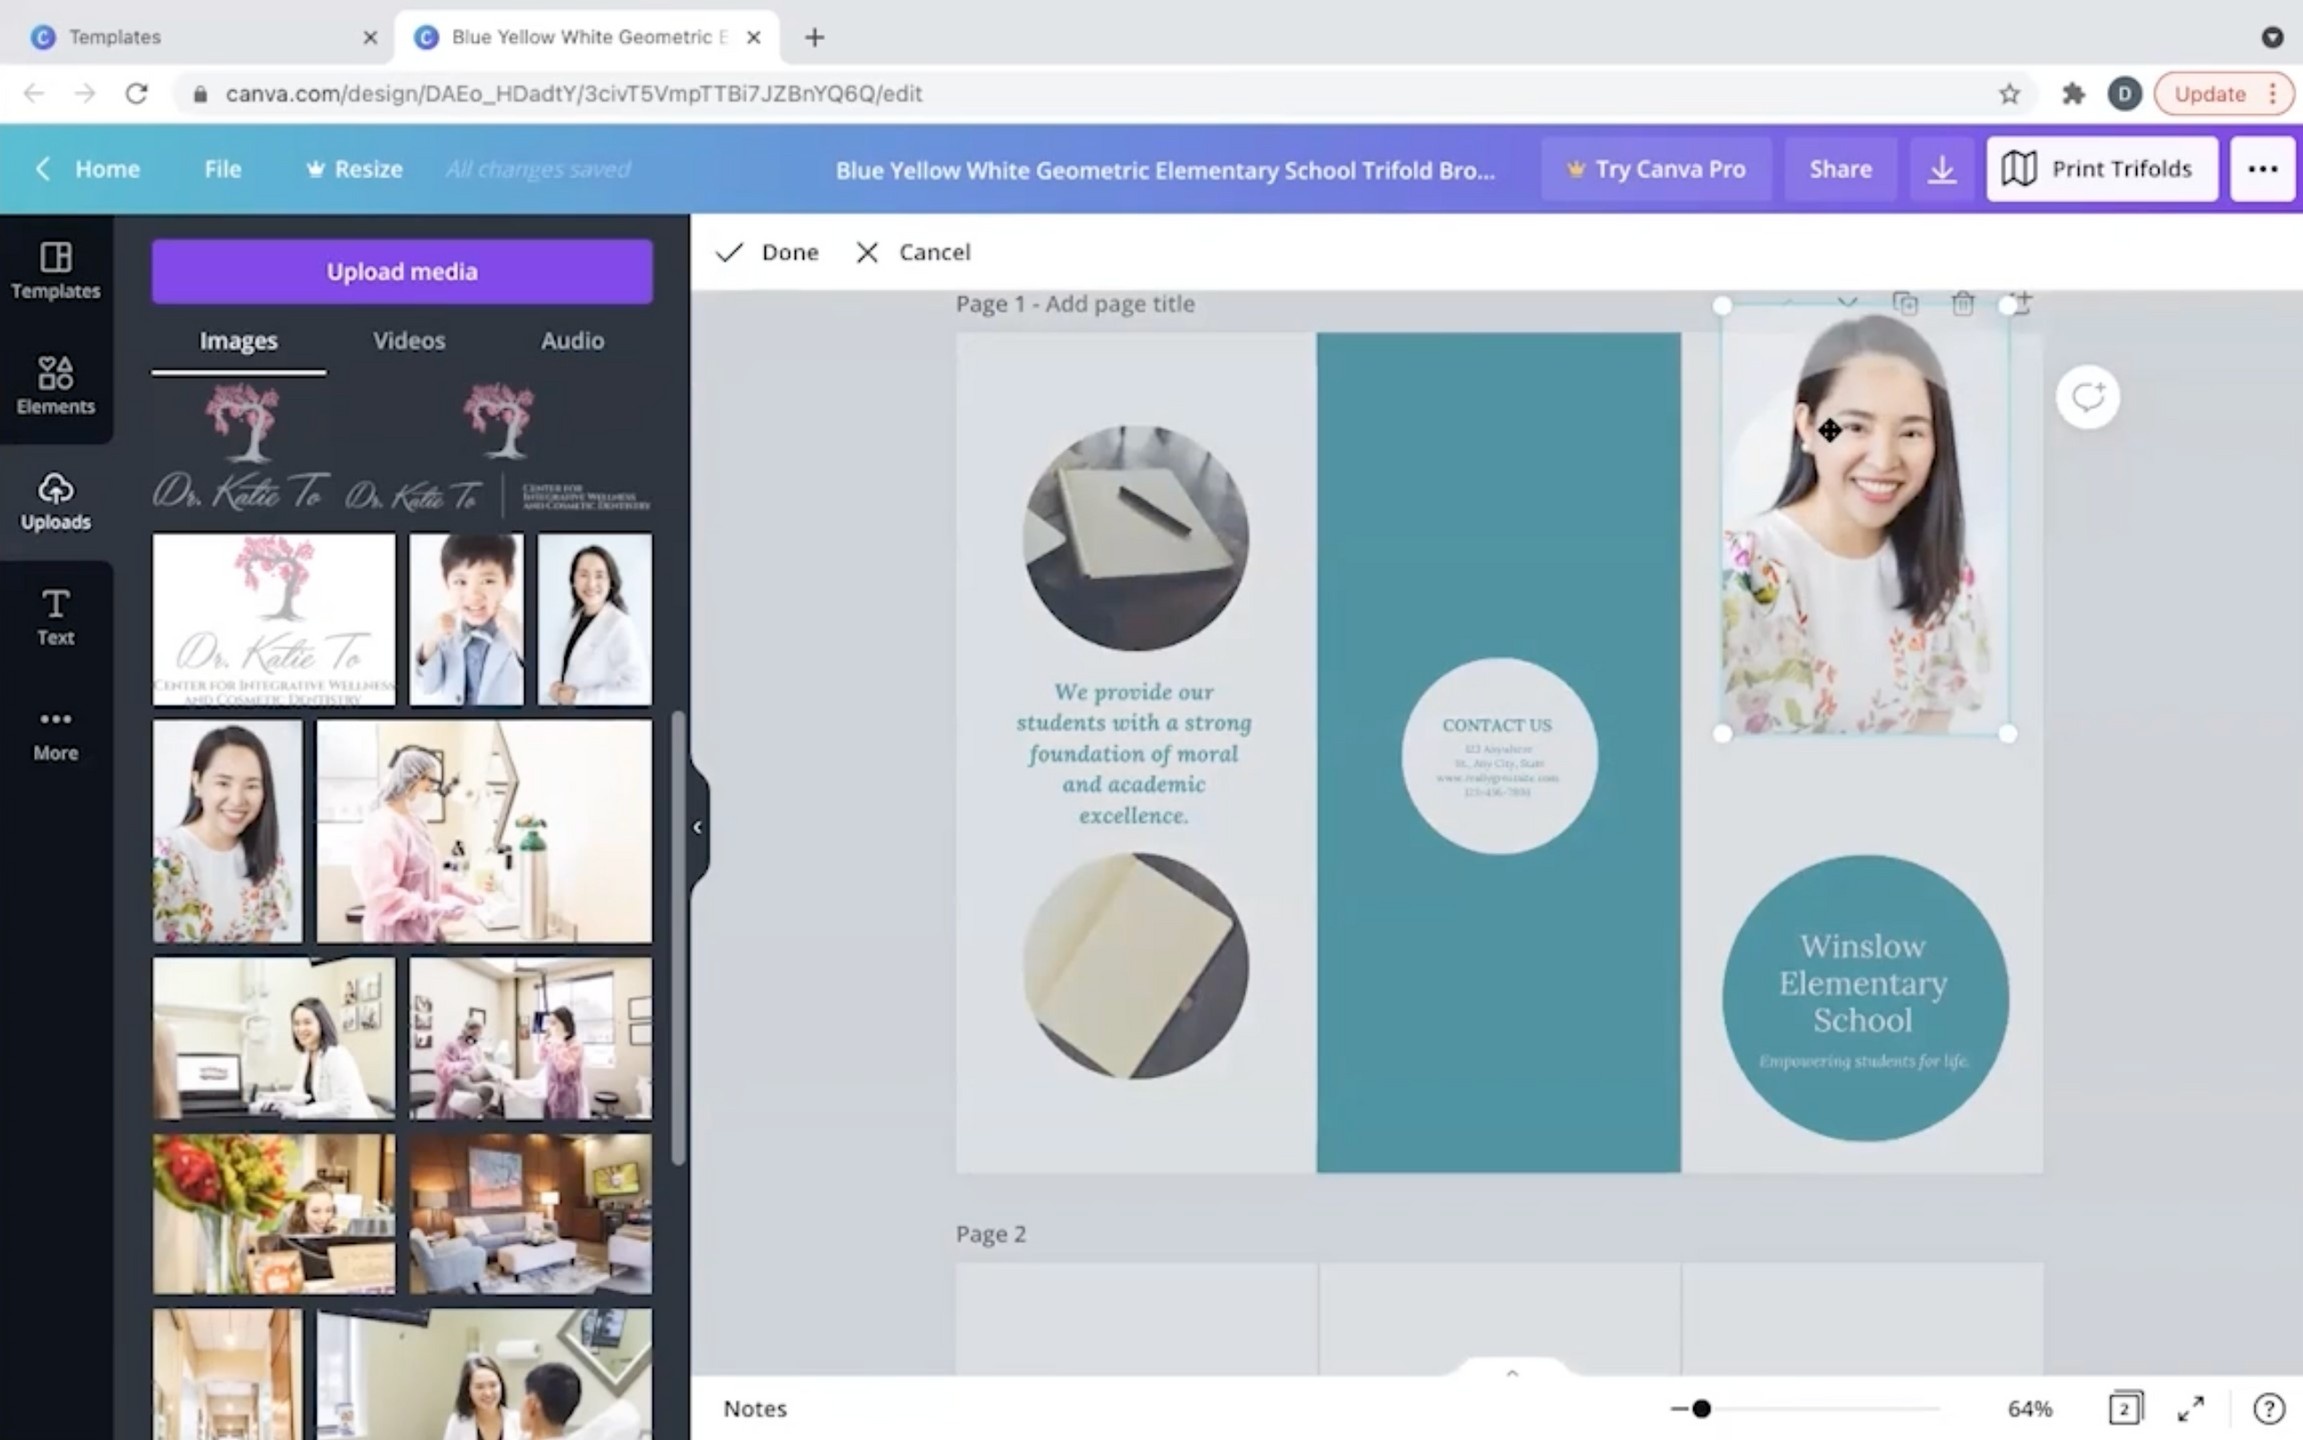Confirm crop with Done button
This screenshot has height=1440, width=2303.
click(x=768, y=252)
